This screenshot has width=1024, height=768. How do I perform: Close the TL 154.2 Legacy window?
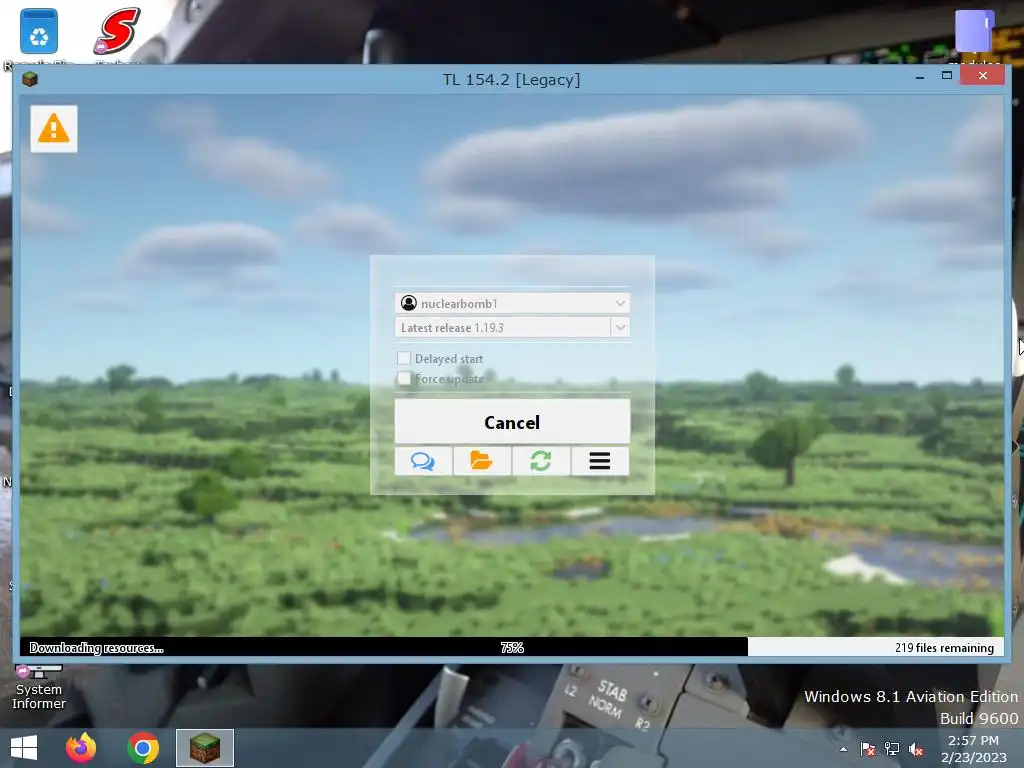tap(983, 76)
